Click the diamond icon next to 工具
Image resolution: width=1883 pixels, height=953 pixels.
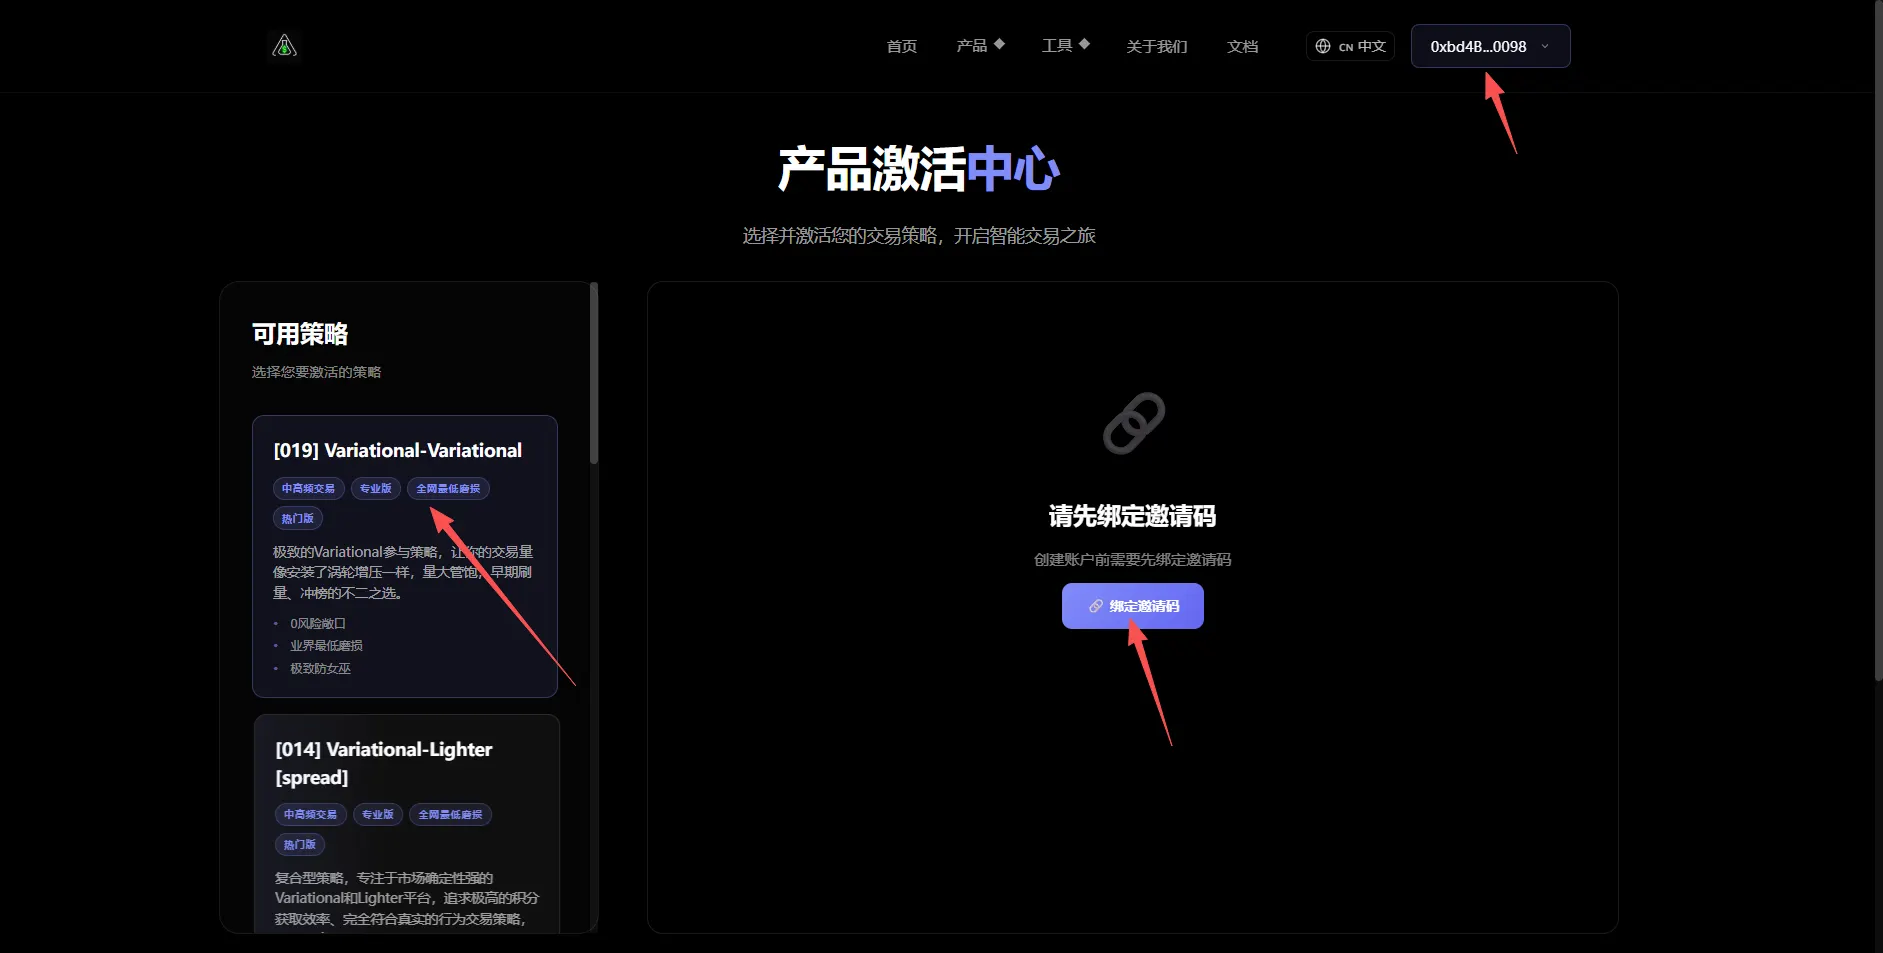1086,44
